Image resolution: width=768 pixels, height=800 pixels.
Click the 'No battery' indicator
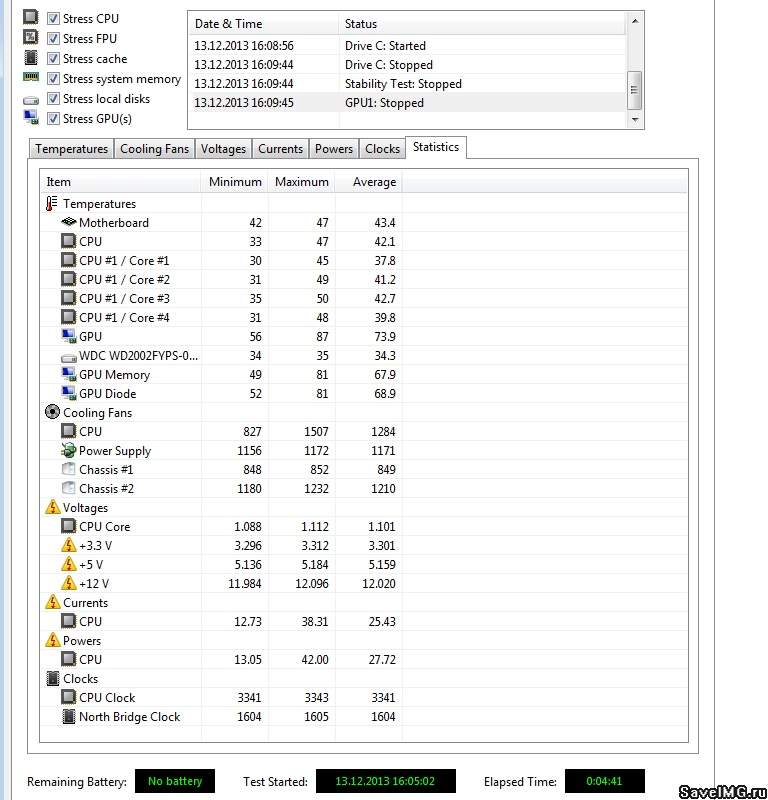tap(175, 781)
